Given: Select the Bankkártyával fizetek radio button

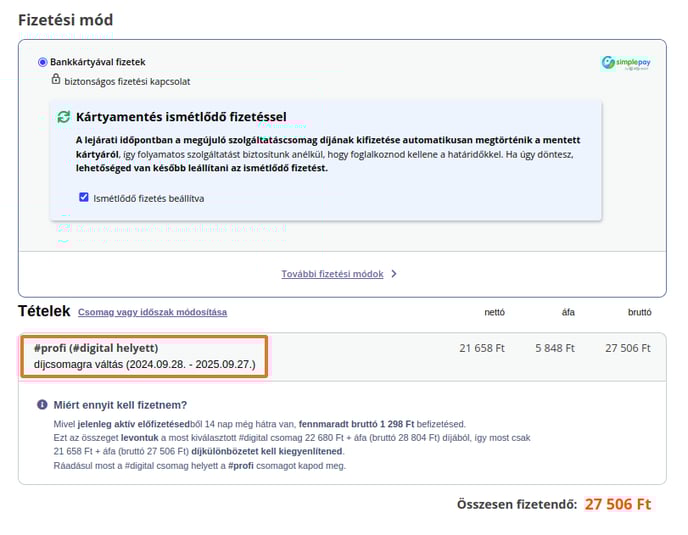Looking at the screenshot, I should 43,62.
